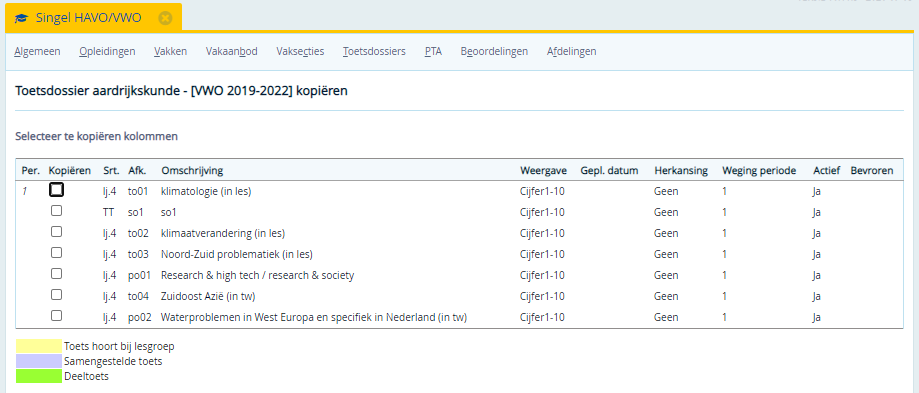
Task: Open the PTA menu
Action: [x=433, y=52]
